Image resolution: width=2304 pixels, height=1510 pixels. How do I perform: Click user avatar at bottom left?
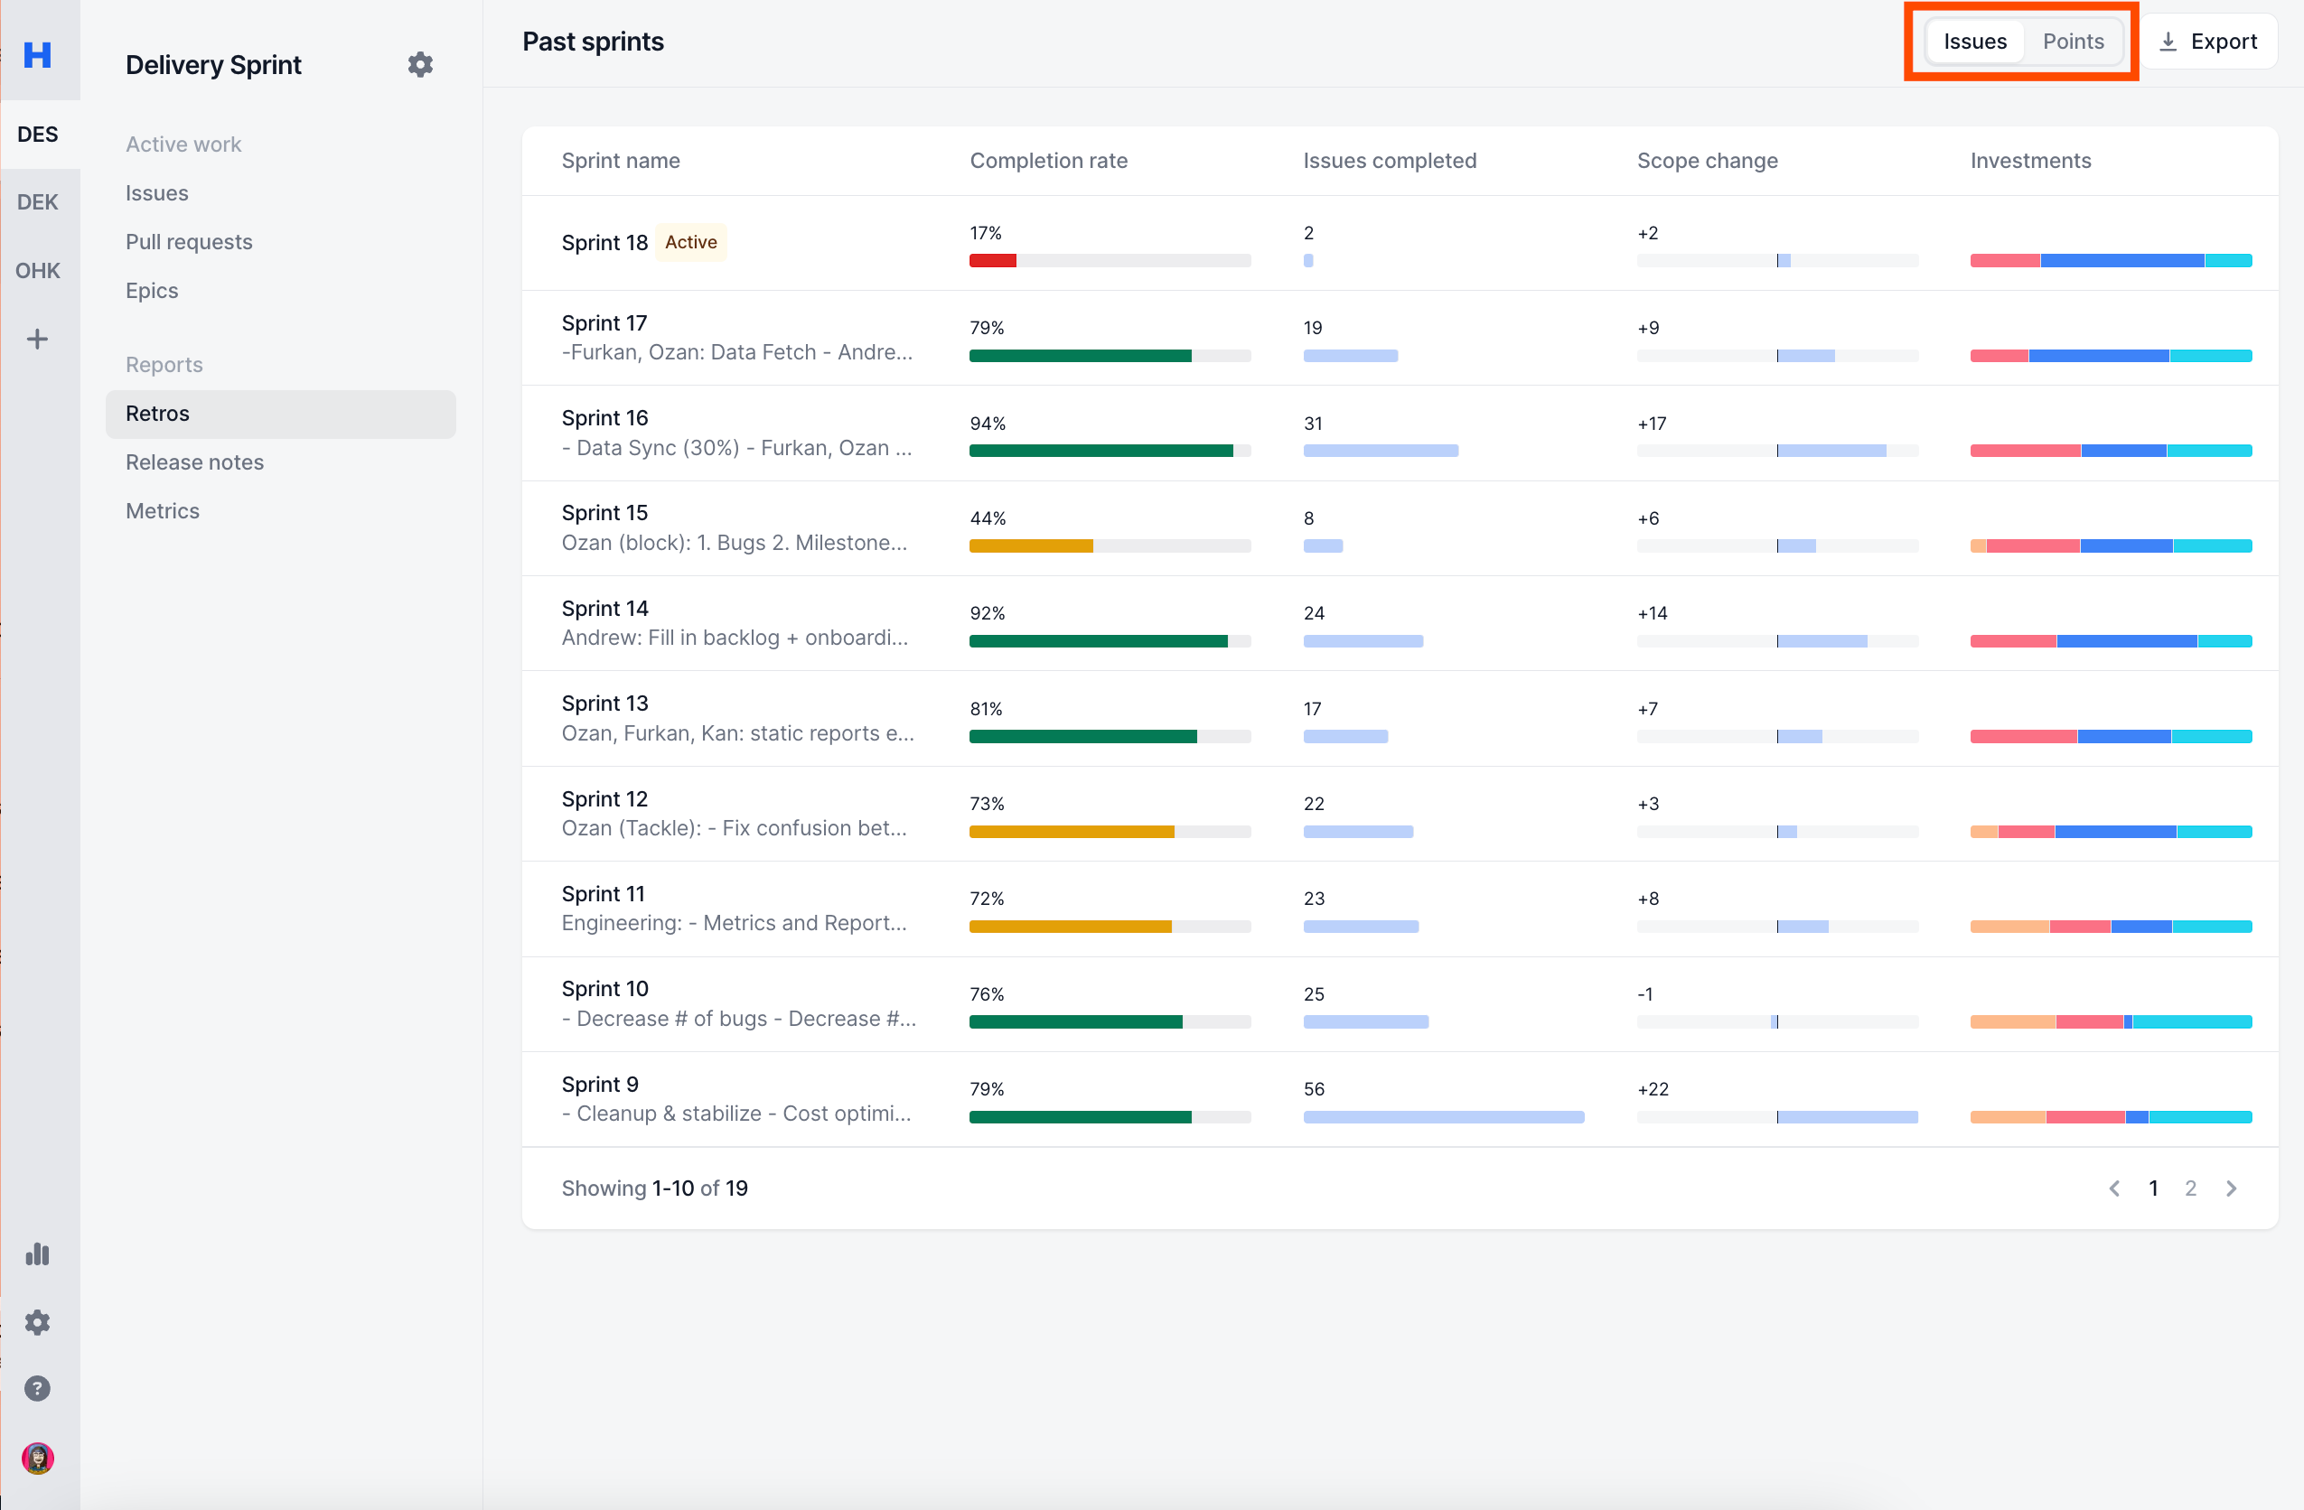38,1458
